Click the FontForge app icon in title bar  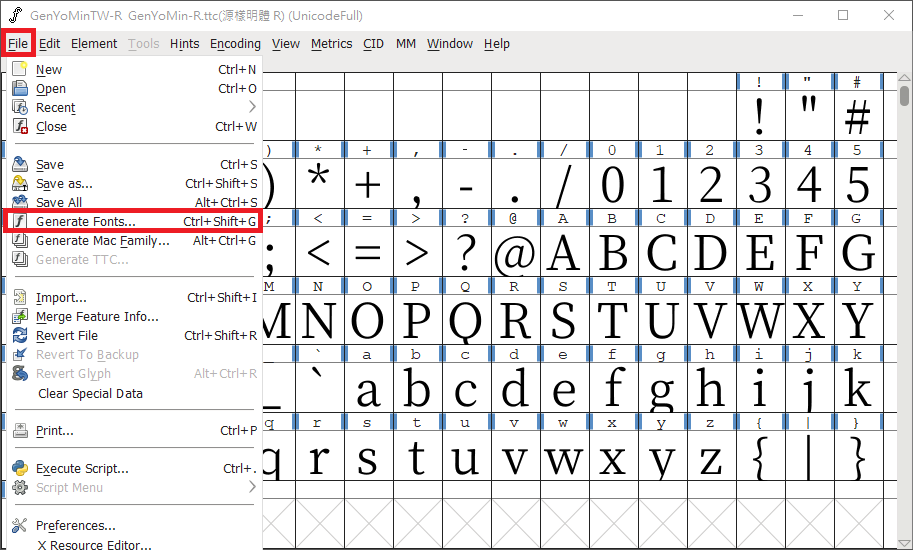point(16,16)
